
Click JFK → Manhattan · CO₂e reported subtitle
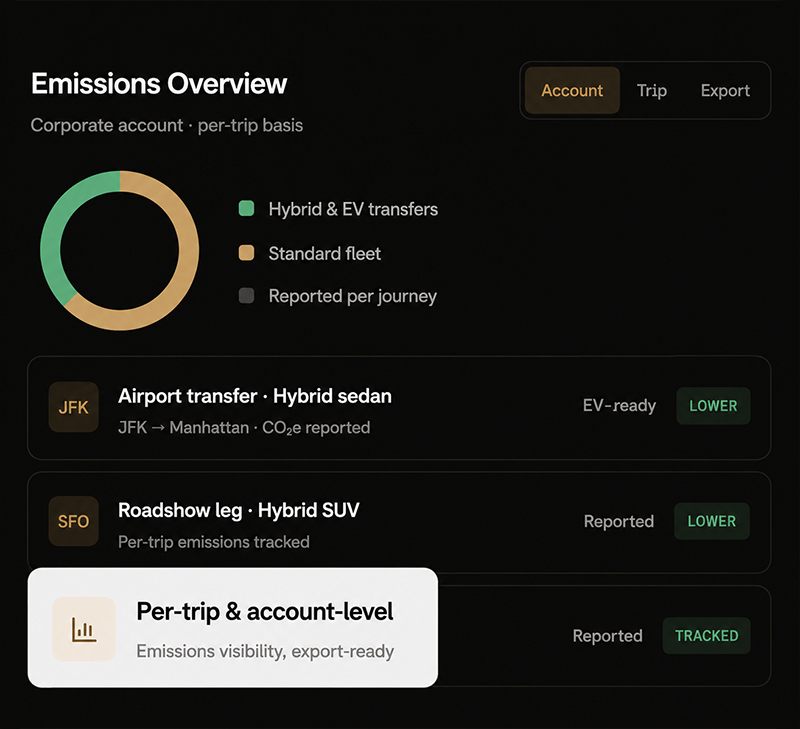pyautogui.click(x=244, y=428)
